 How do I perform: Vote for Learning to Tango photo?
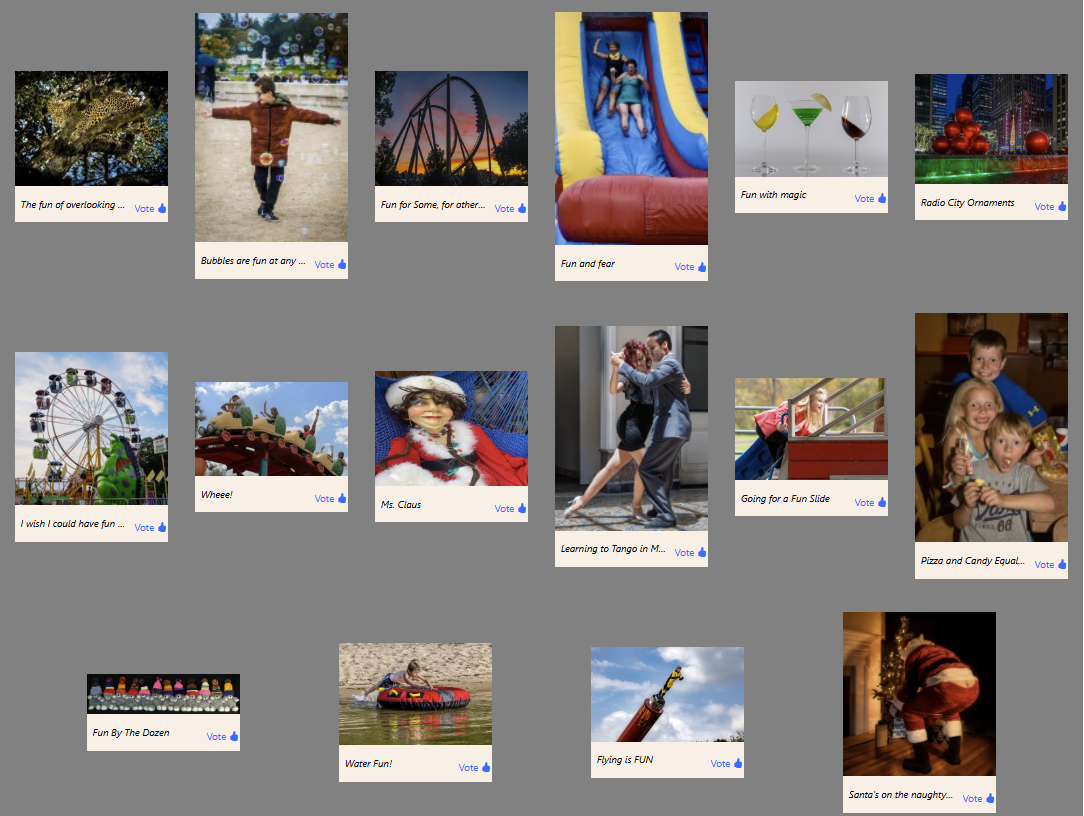click(x=690, y=553)
